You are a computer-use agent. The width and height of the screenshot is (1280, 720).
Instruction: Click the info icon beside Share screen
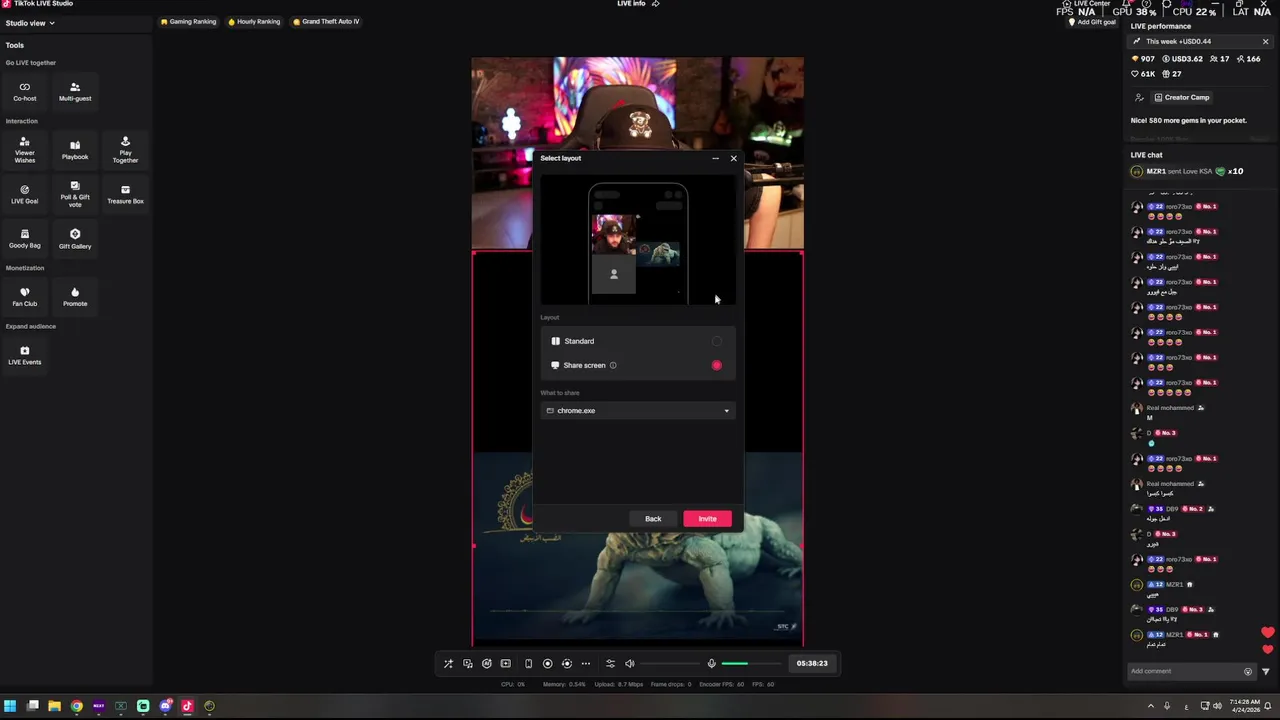(x=613, y=365)
